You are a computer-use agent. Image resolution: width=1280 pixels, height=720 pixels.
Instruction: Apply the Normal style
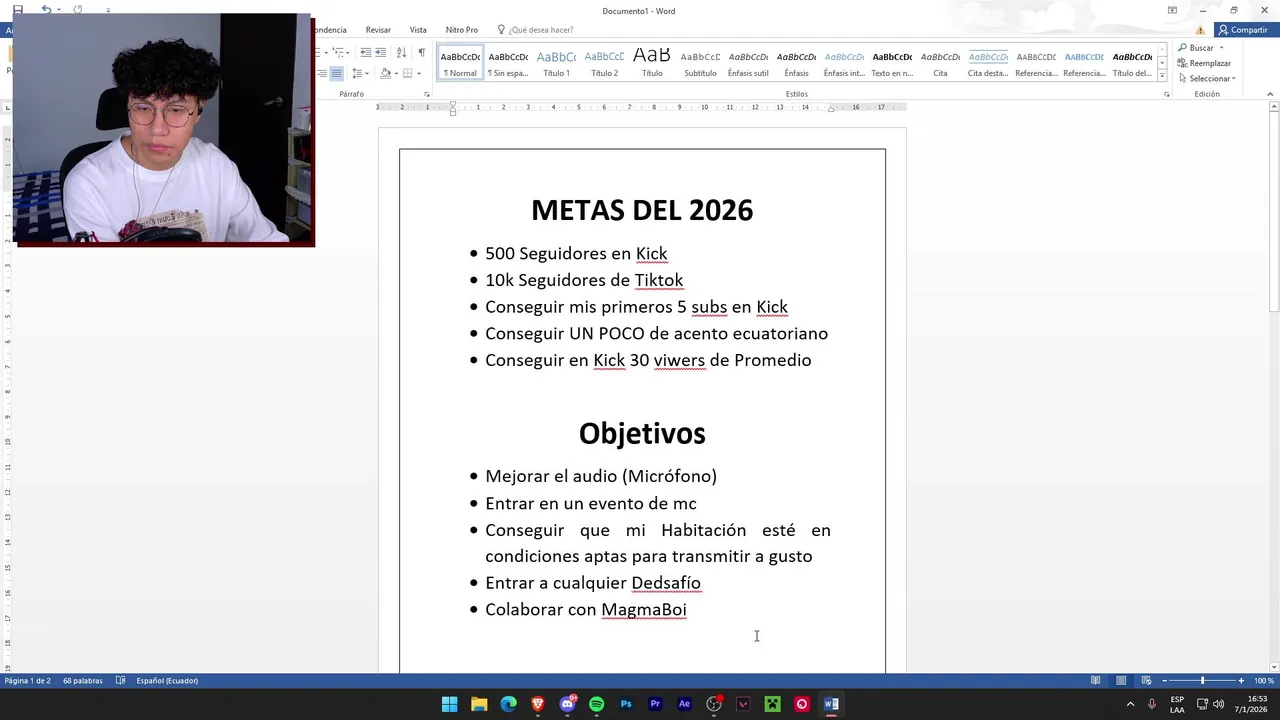tap(460, 62)
